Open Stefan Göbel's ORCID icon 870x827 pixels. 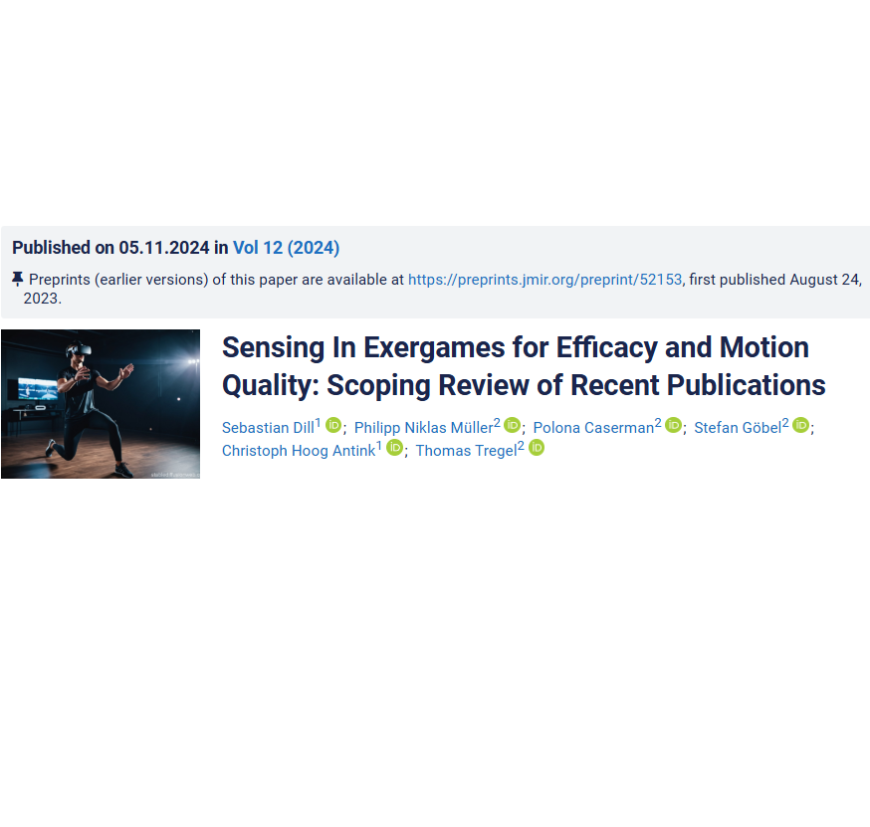801,425
